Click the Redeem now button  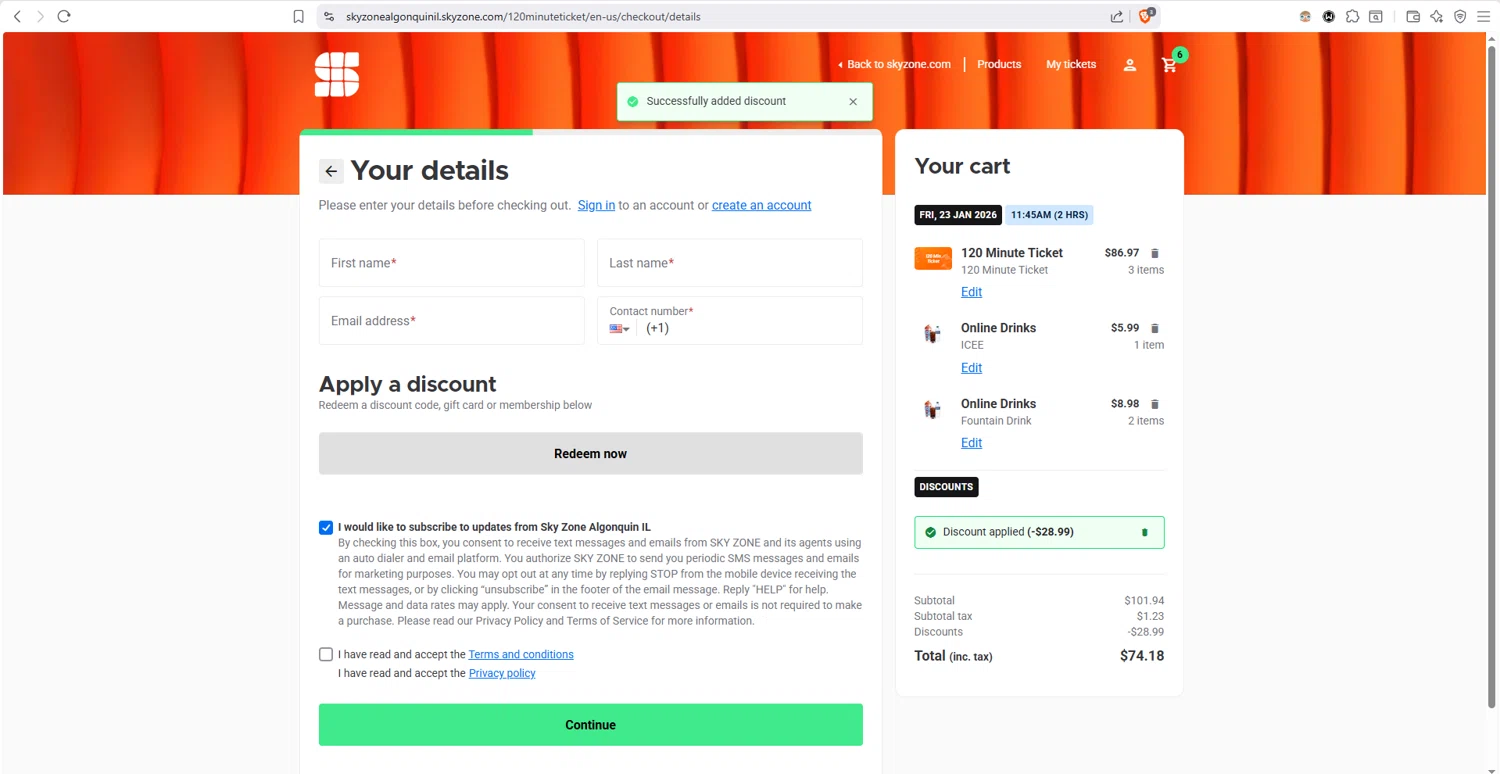(x=590, y=454)
